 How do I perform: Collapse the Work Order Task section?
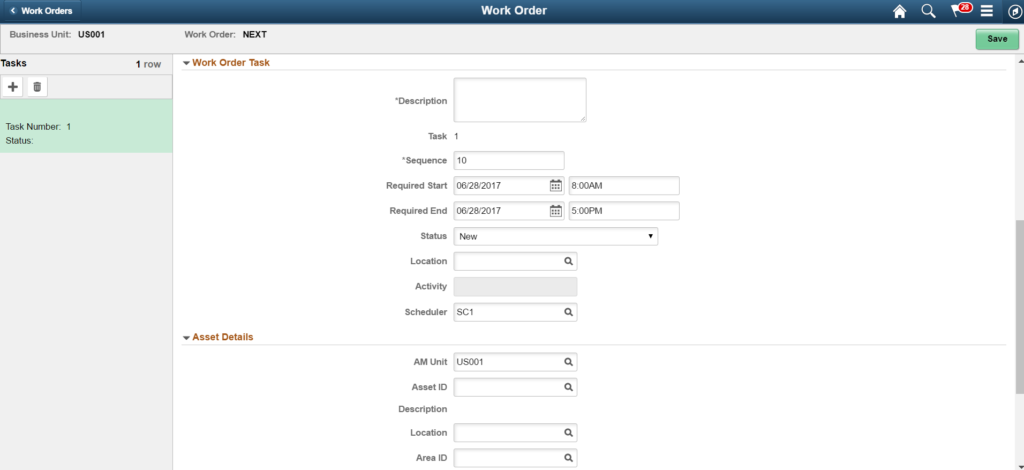click(x=187, y=63)
